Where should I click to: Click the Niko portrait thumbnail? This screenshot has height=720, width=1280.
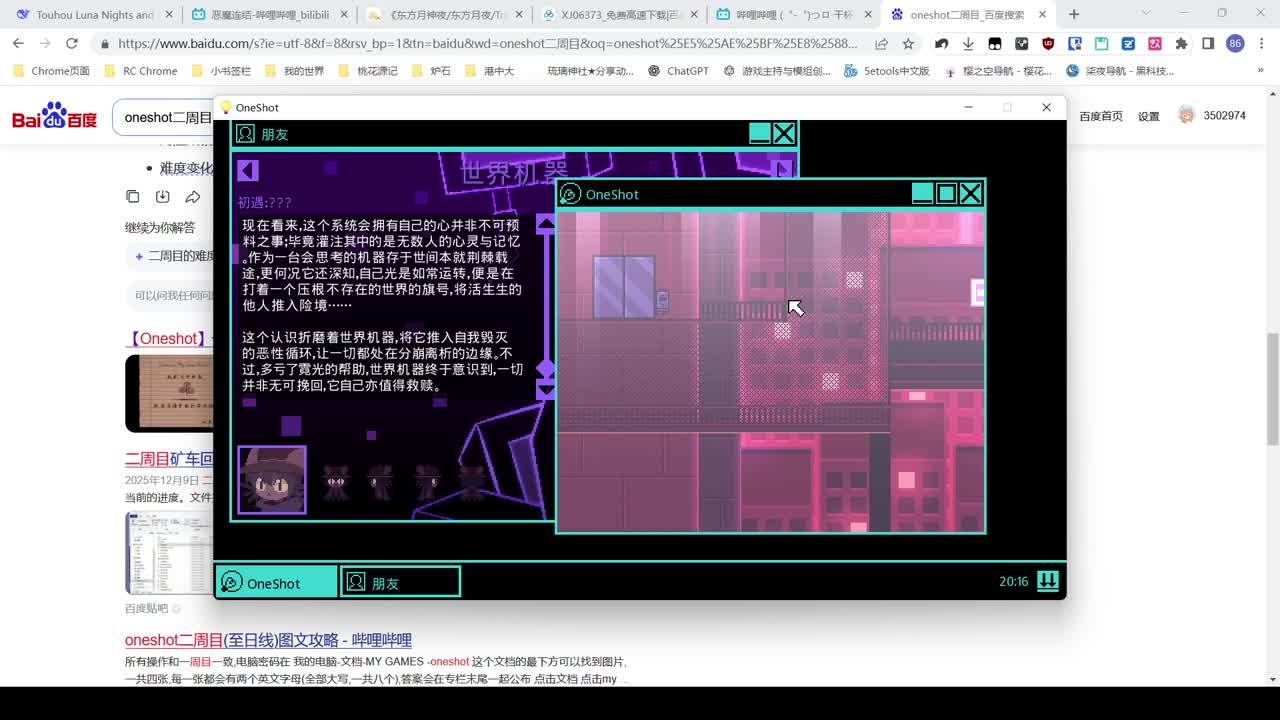click(272, 480)
